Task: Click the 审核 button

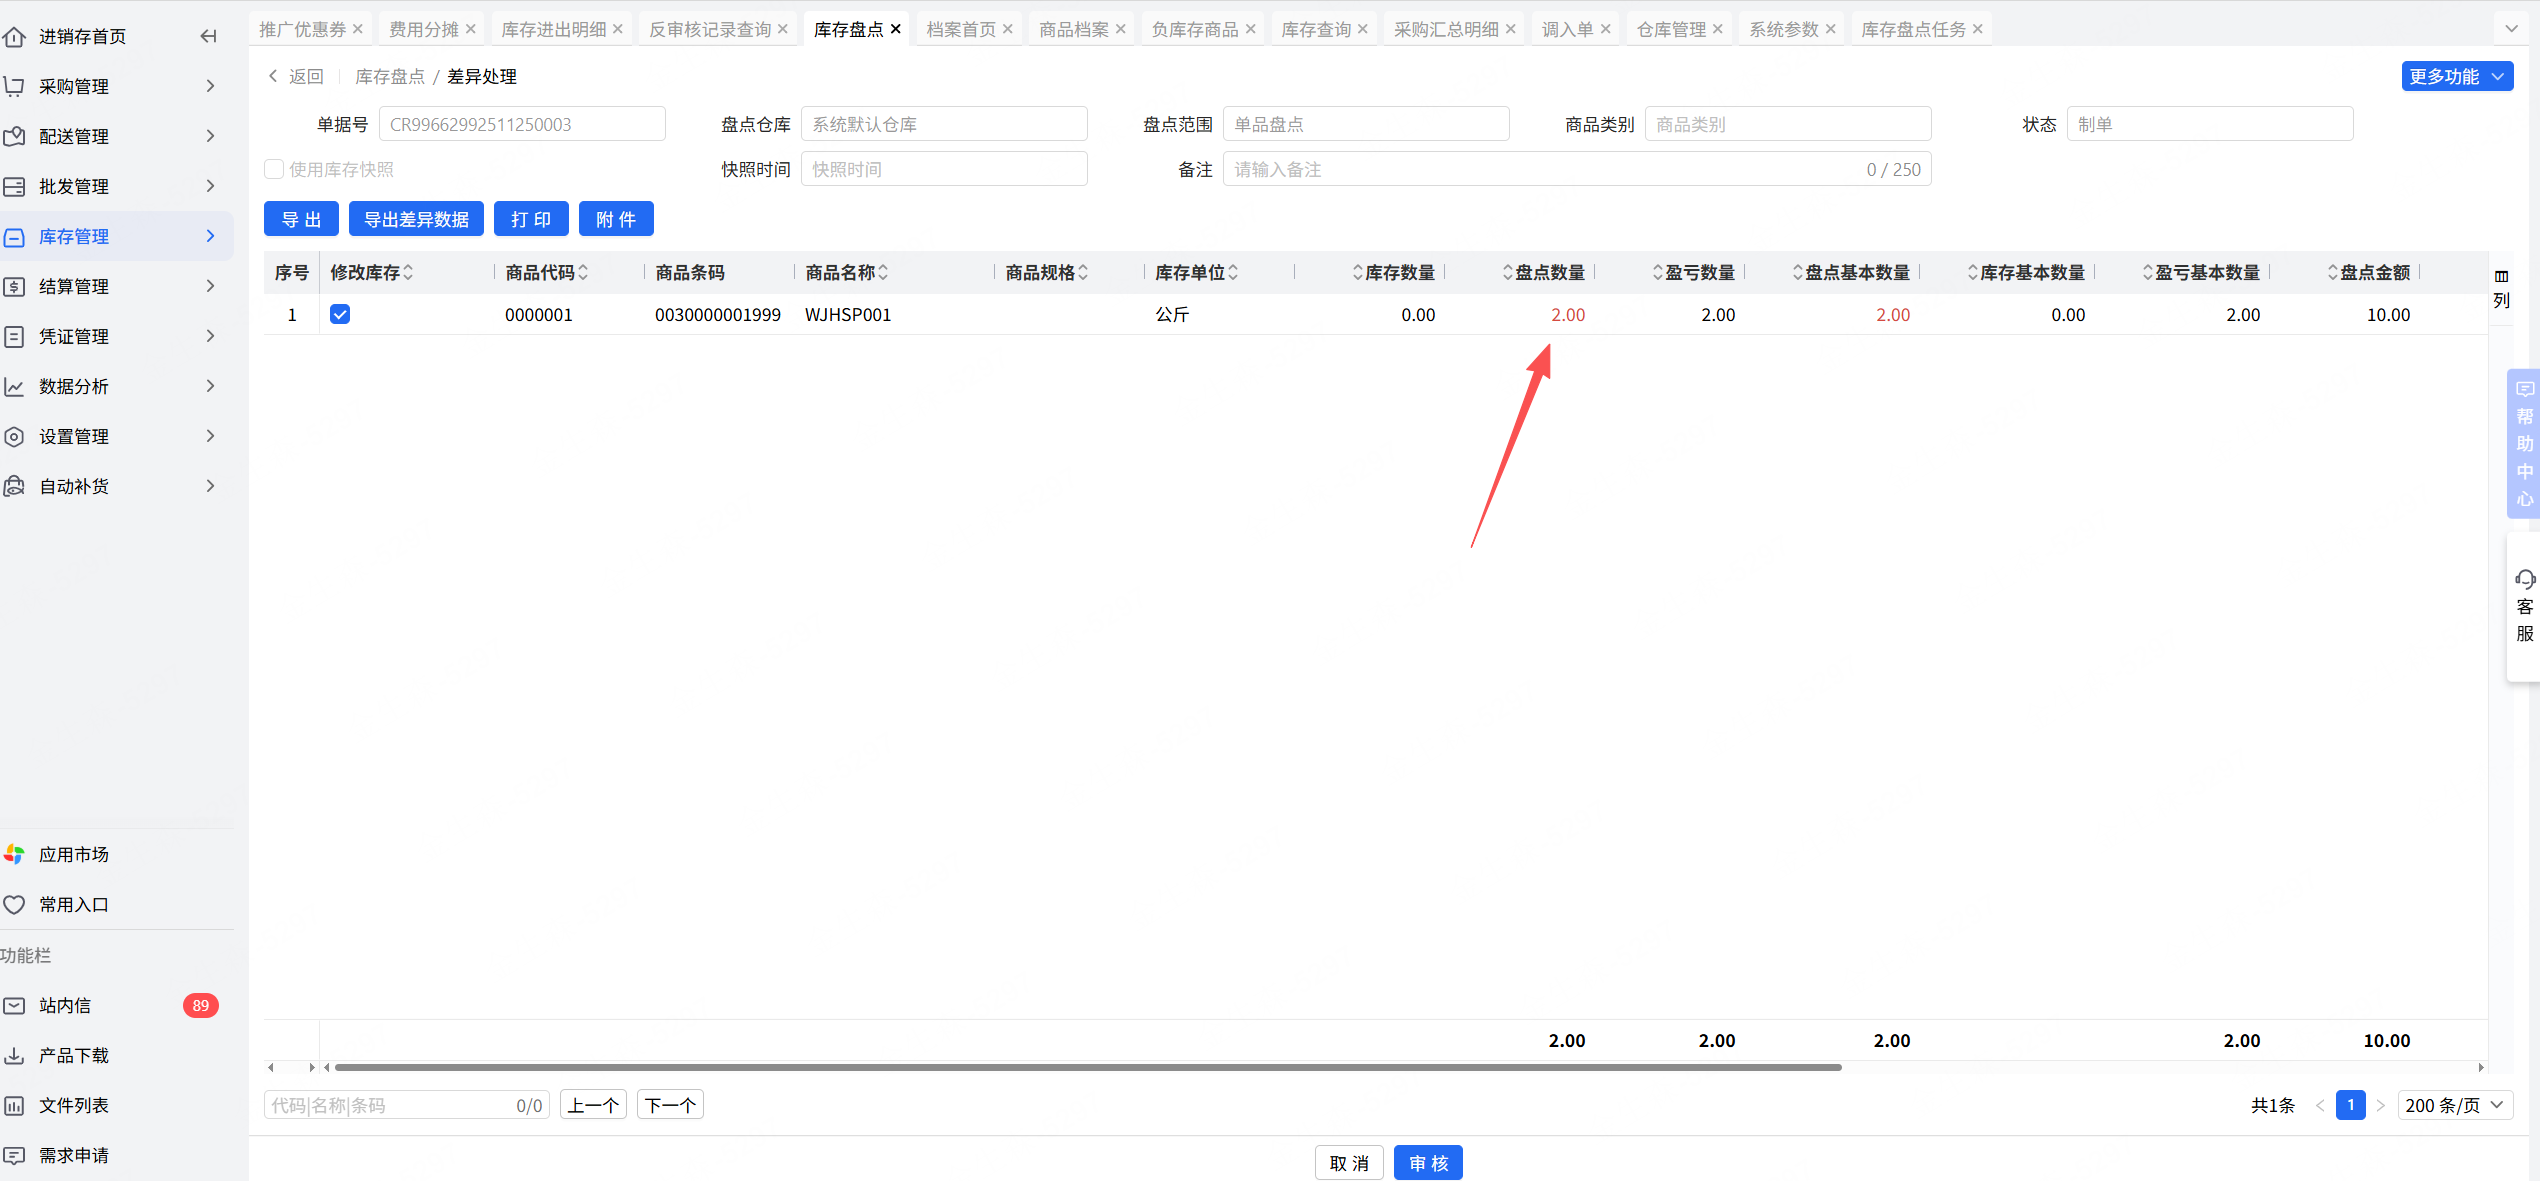Action: click(1428, 1163)
